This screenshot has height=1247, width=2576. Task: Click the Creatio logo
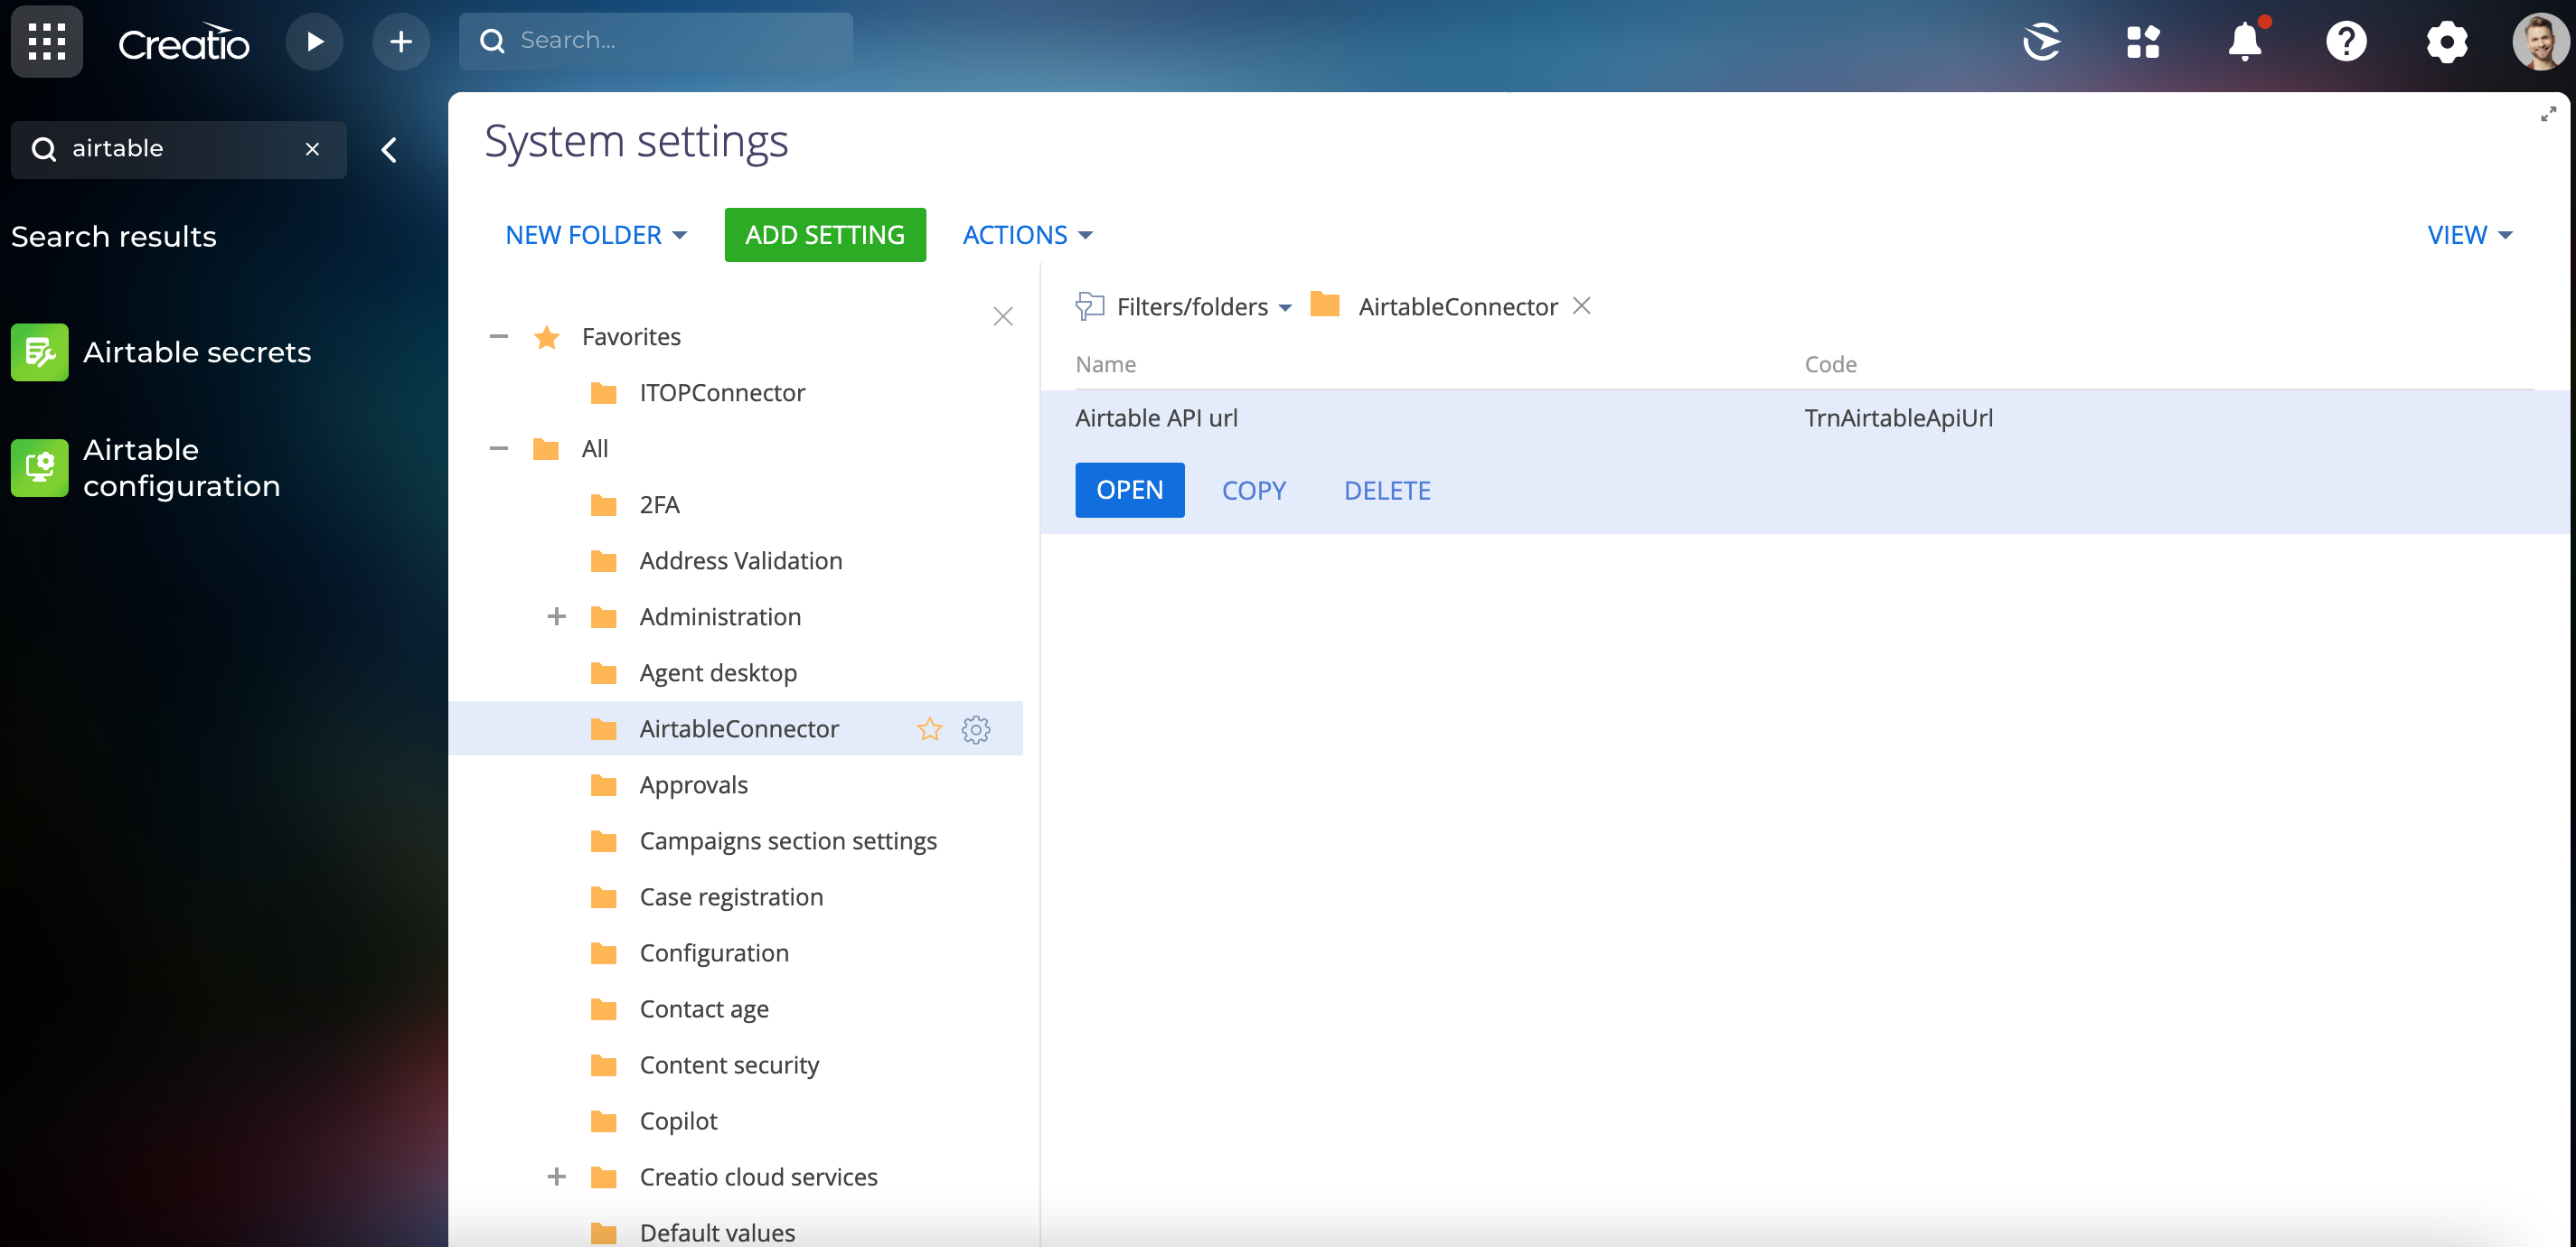(x=183, y=43)
